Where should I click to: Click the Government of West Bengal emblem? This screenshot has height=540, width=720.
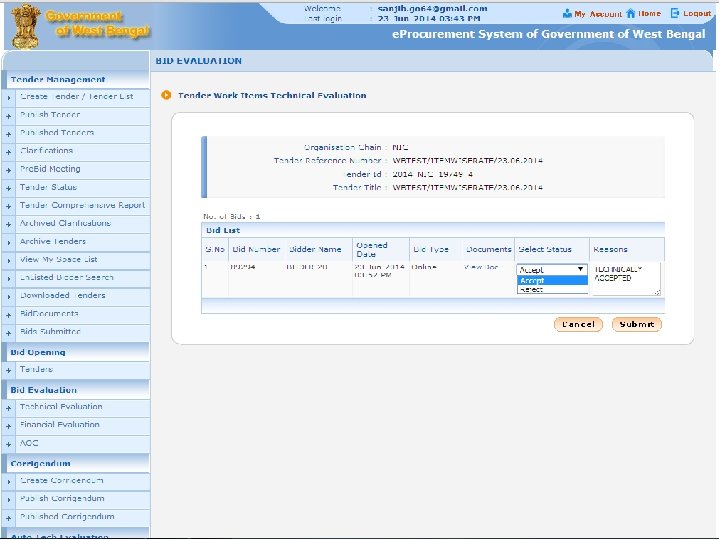(26, 26)
